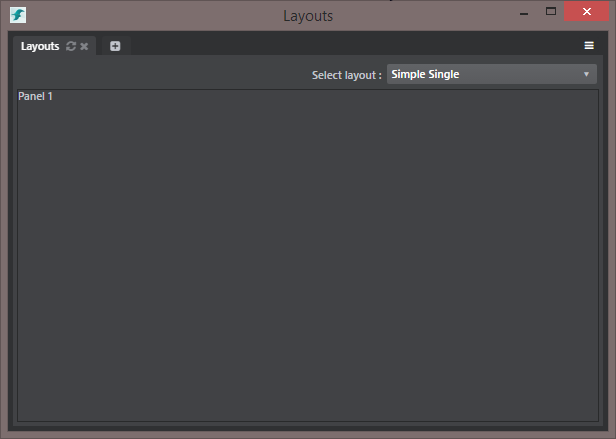Add a new tab with the plus icon
The width and height of the screenshot is (616, 439).
pos(115,46)
